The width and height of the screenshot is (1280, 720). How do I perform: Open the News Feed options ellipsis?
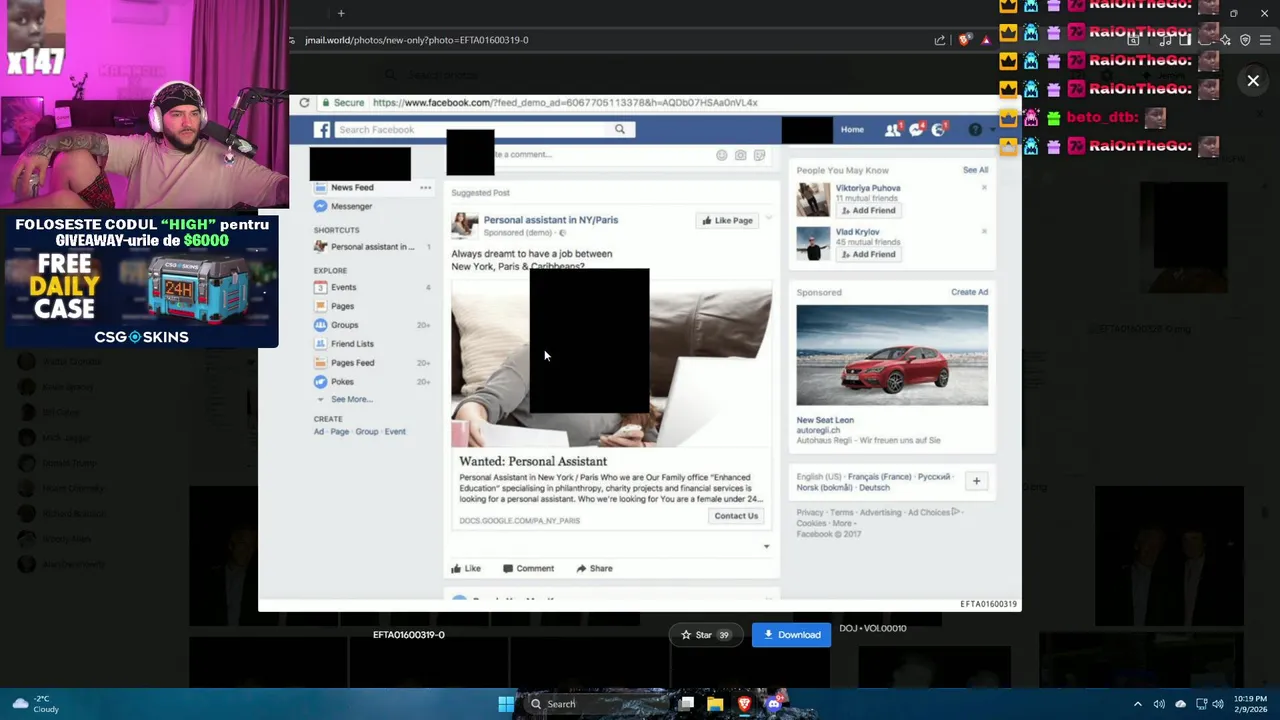click(425, 188)
